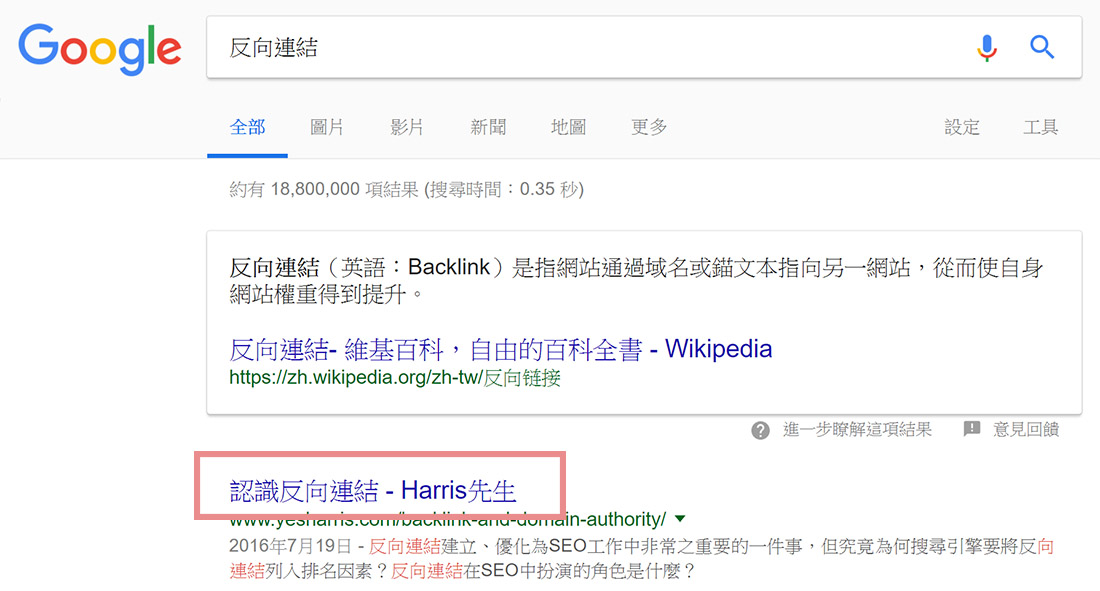Screen dimensions: 1100x591
Task: Select the 全部 tab
Action: [247, 127]
